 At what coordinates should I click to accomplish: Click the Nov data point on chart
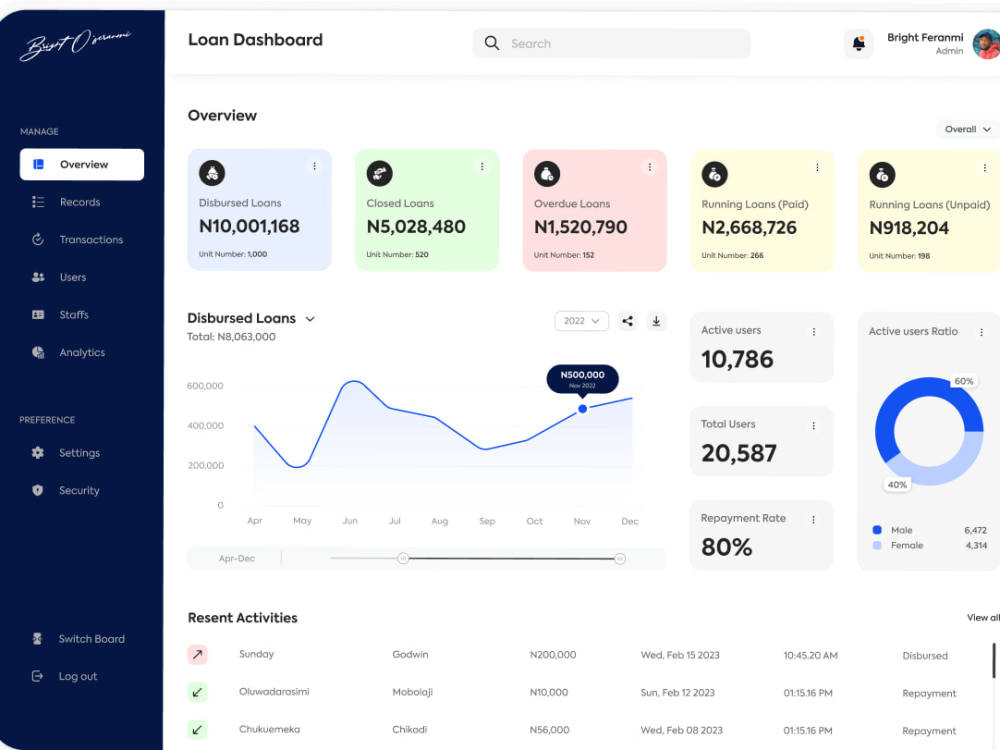coord(582,409)
